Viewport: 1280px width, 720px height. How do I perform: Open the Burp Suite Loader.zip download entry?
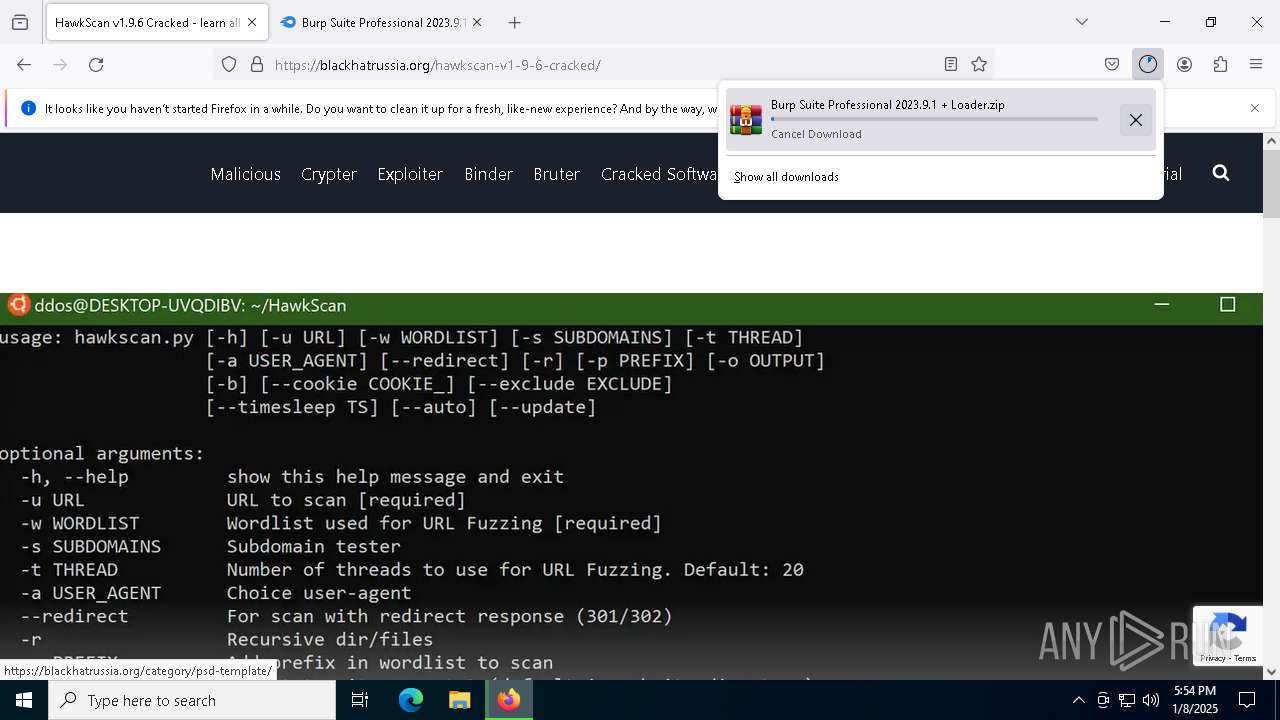941,119
